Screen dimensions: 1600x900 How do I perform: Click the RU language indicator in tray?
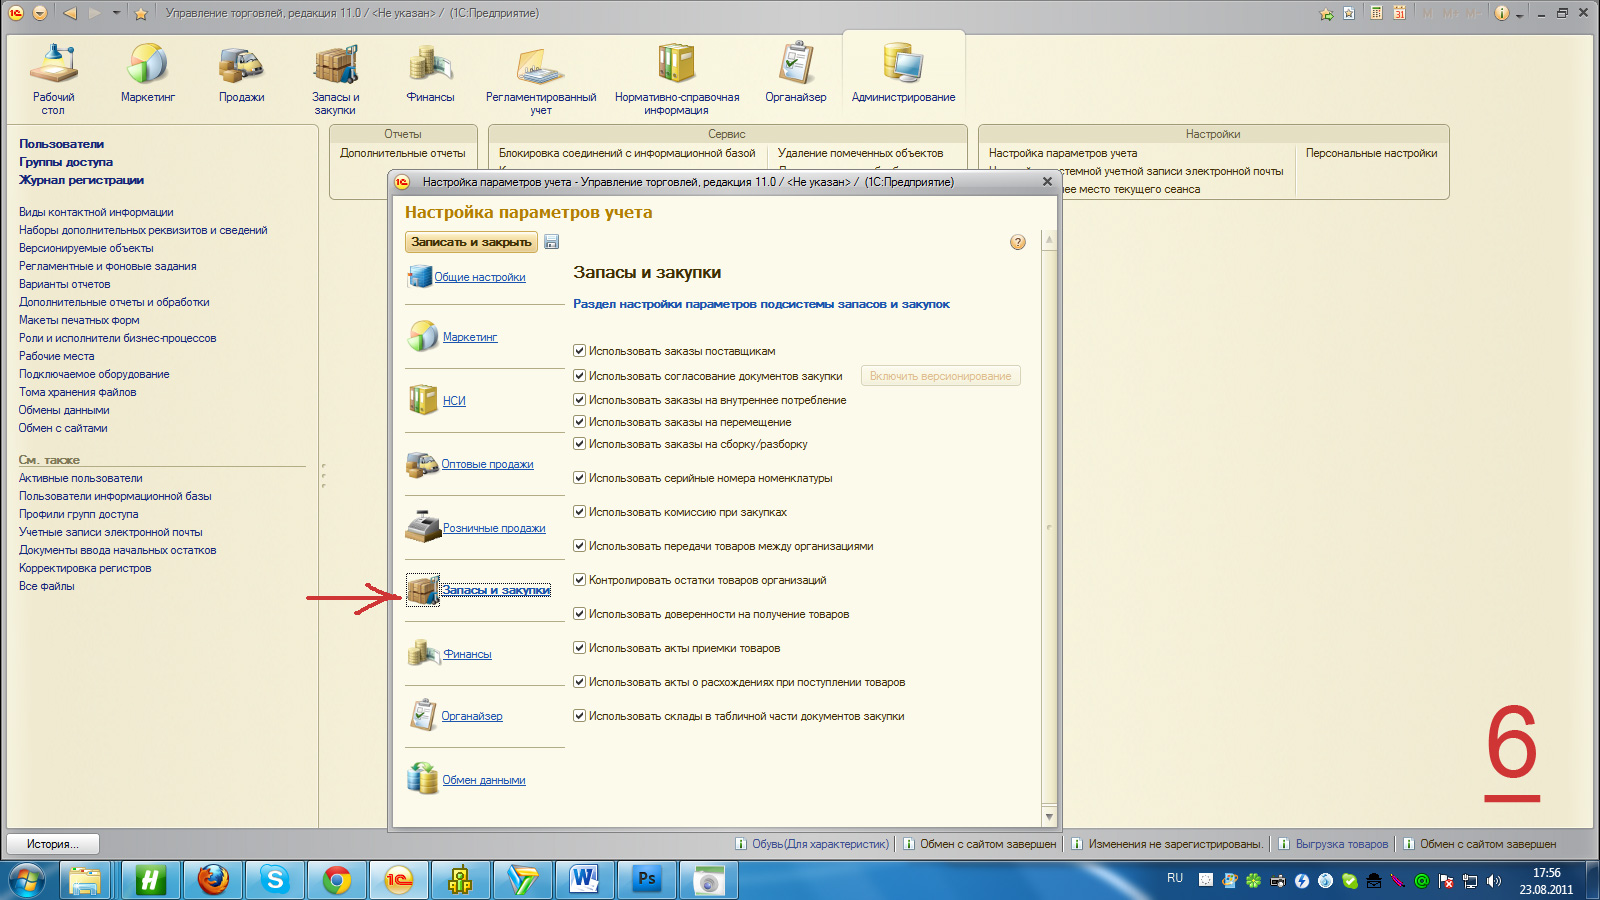pos(1175,878)
